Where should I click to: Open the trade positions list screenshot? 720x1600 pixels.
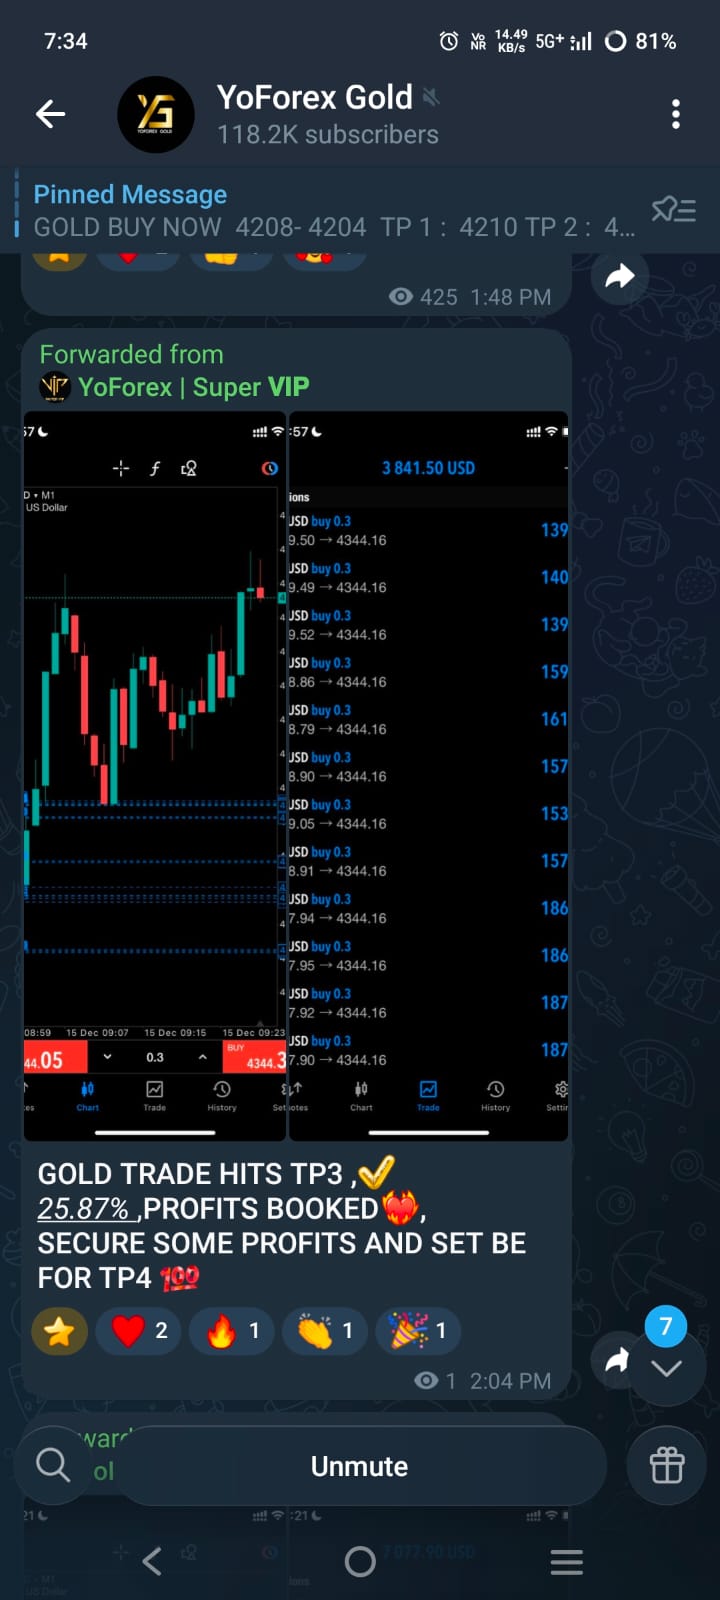(428, 775)
